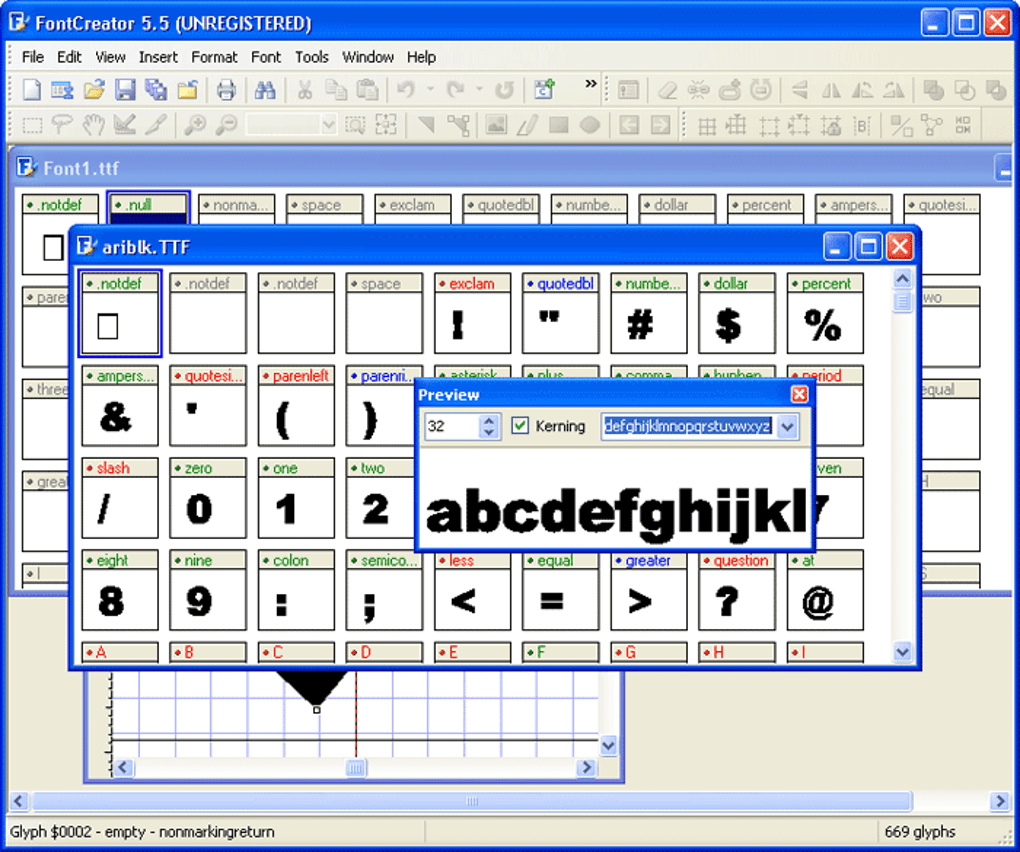Viewport: 1020px width, 852px height.
Task: Click the glyph editor horizontal scroll right arrow
Action: coord(586,767)
